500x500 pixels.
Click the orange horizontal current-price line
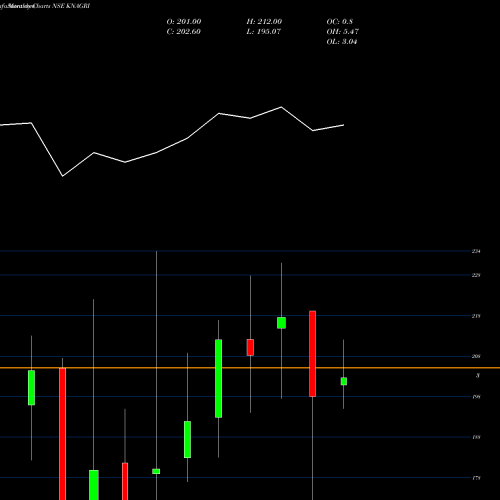point(250,368)
